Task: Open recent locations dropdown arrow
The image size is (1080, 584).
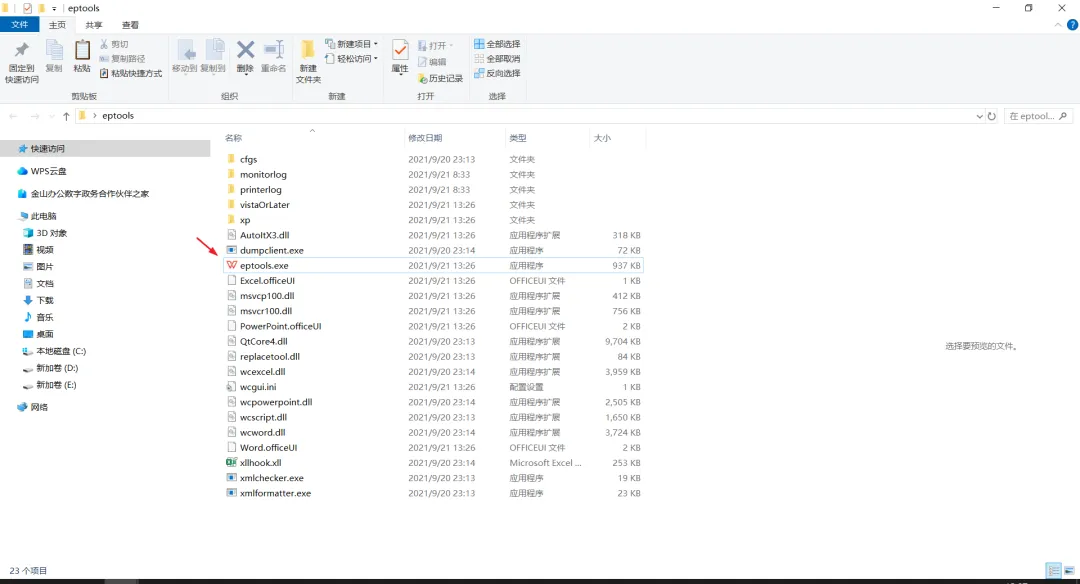Action: (x=52, y=116)
